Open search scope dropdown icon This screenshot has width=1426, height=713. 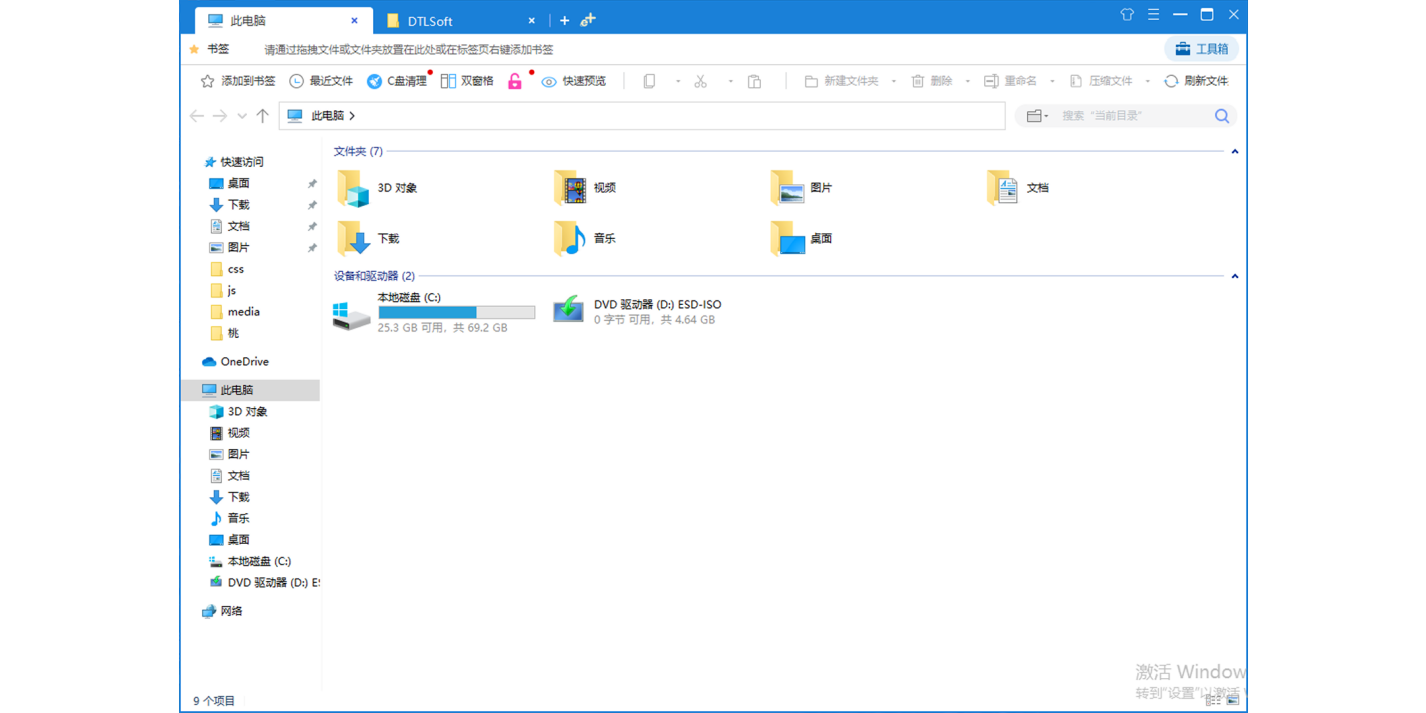coord(1037,116)
